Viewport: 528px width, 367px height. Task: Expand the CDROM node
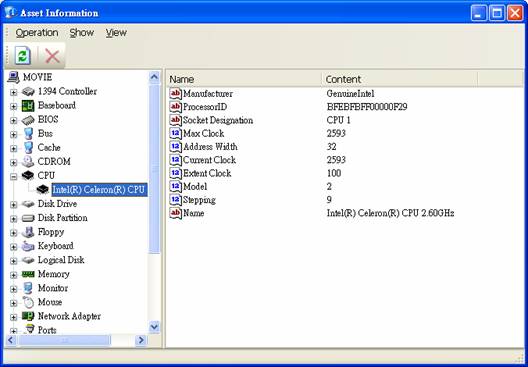13,163
